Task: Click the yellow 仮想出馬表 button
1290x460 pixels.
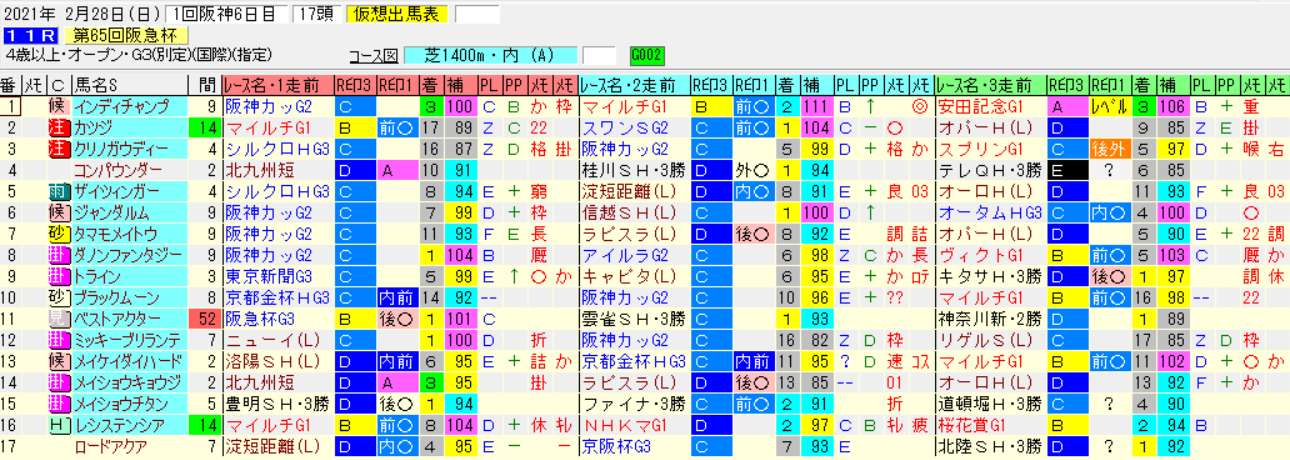Action: (396, 15)
